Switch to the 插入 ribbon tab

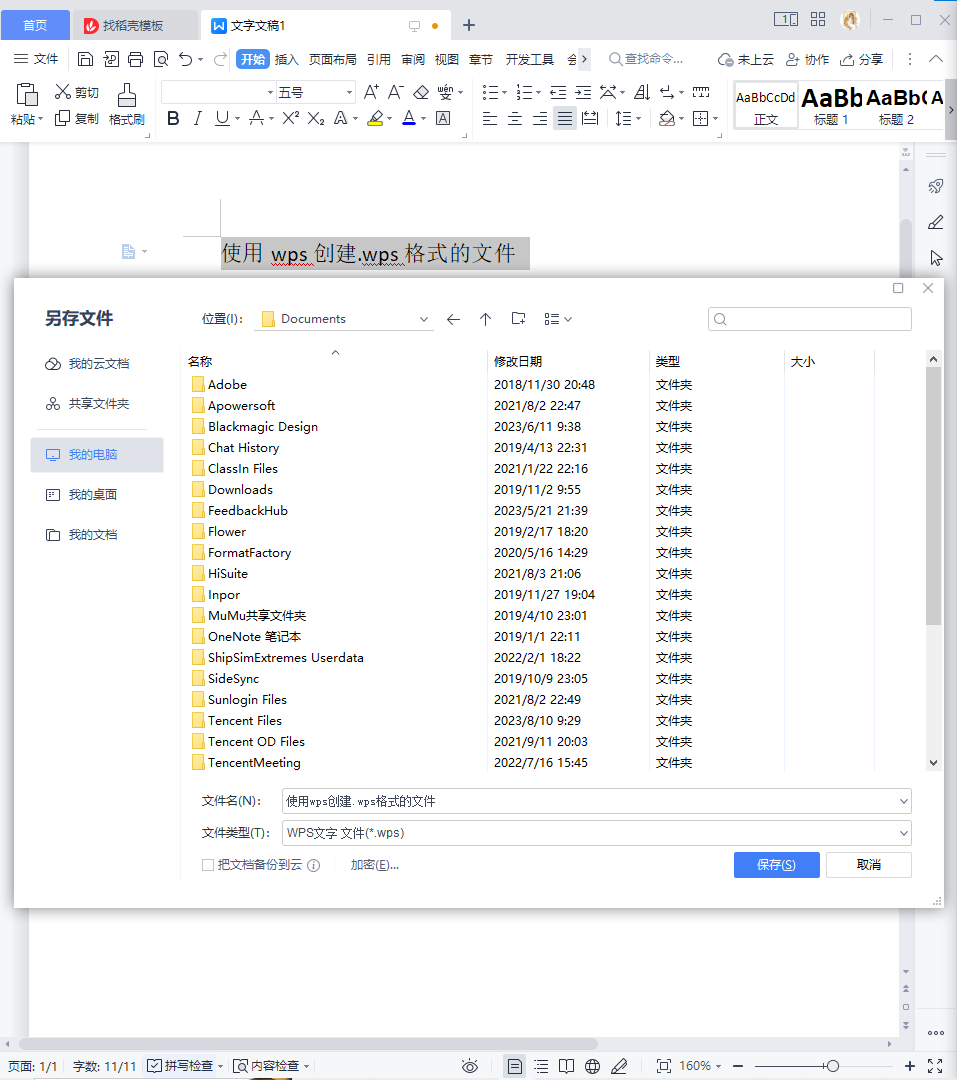pyautogui.click(x=286, y=58)
